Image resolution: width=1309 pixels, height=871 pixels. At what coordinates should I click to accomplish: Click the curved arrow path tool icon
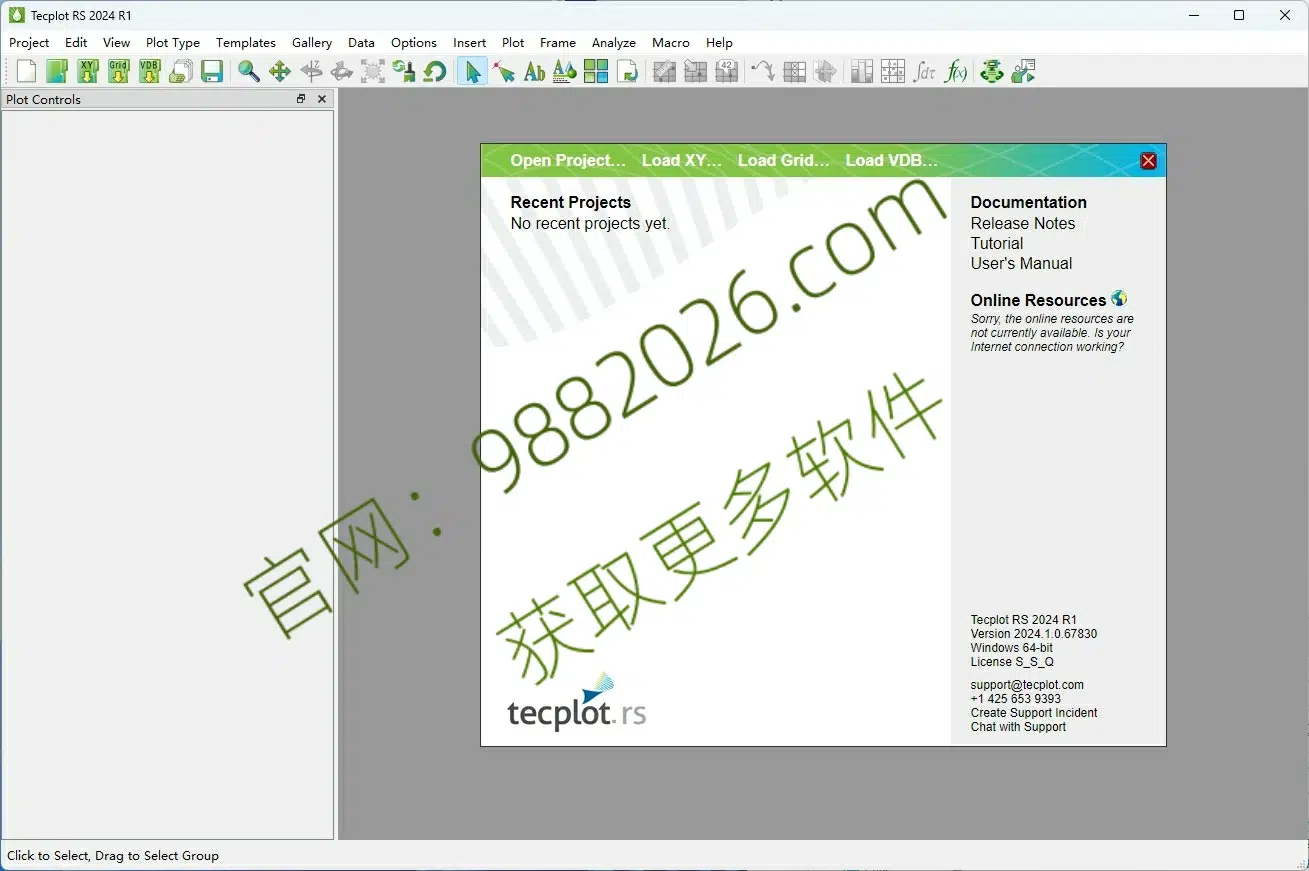coord(763,71)
